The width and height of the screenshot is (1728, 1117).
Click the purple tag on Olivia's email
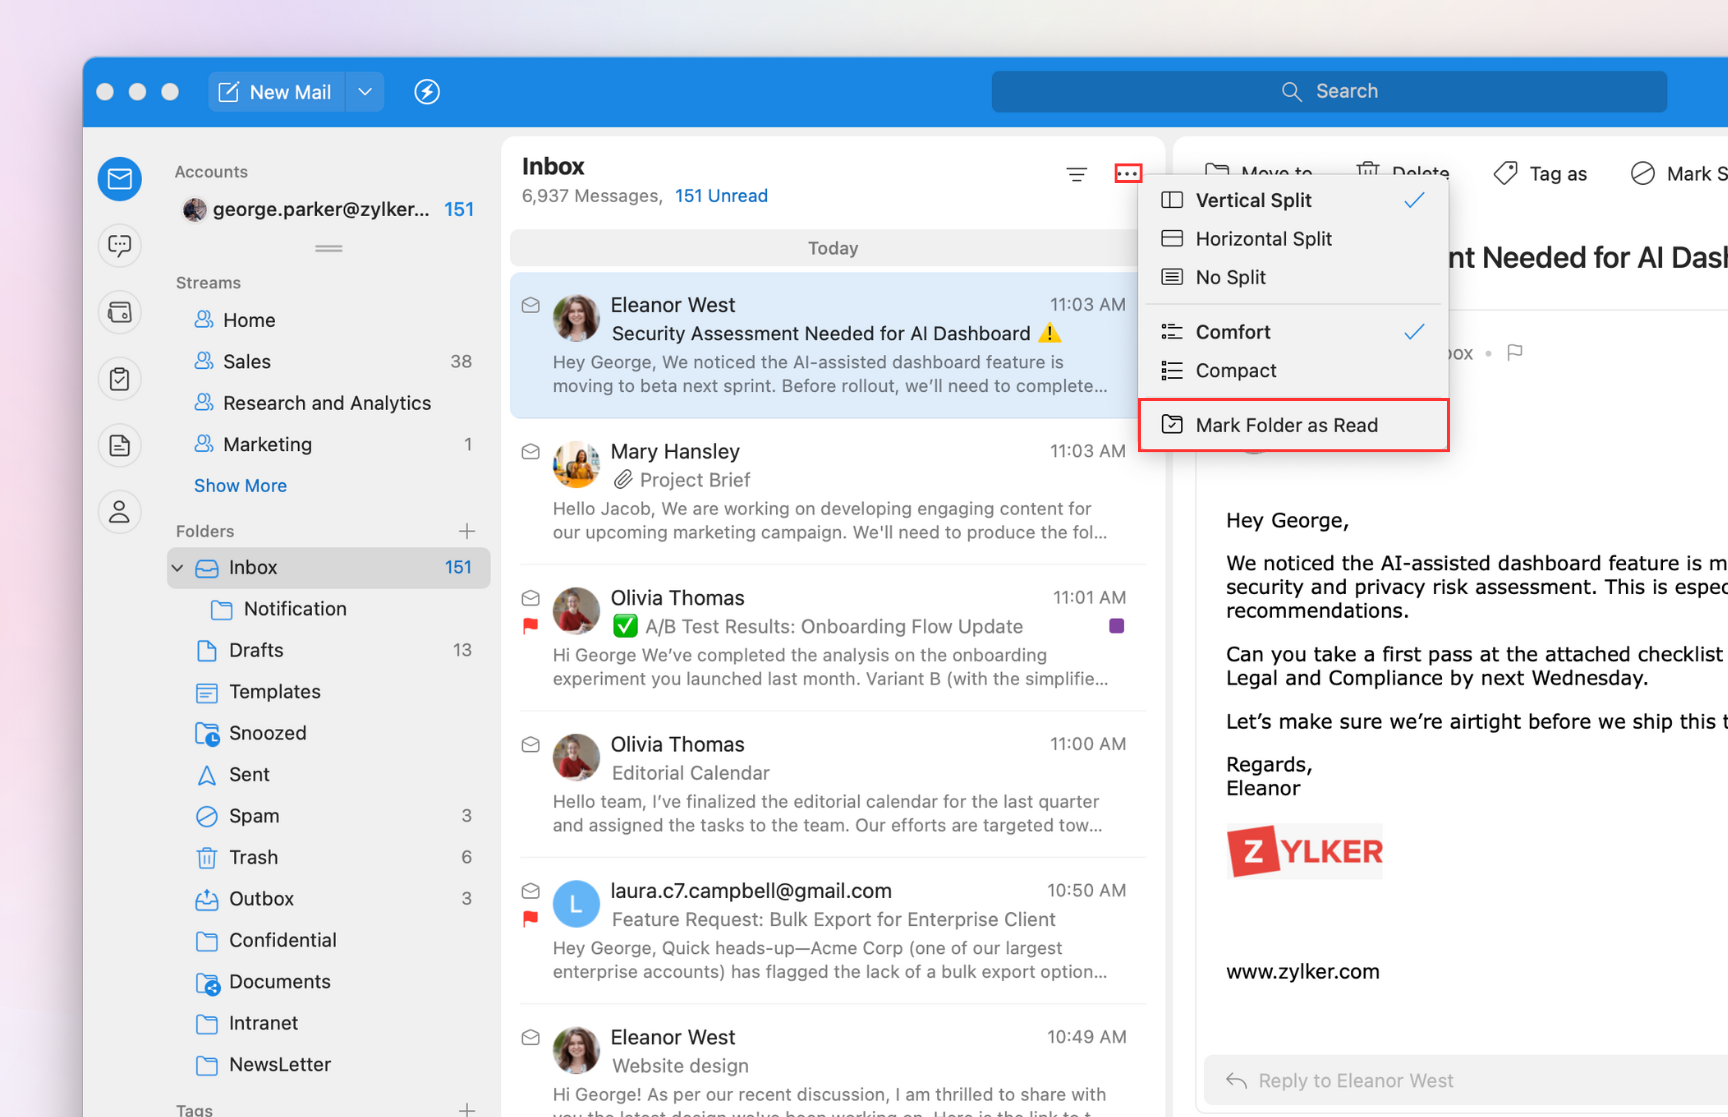click(1116, 626)
